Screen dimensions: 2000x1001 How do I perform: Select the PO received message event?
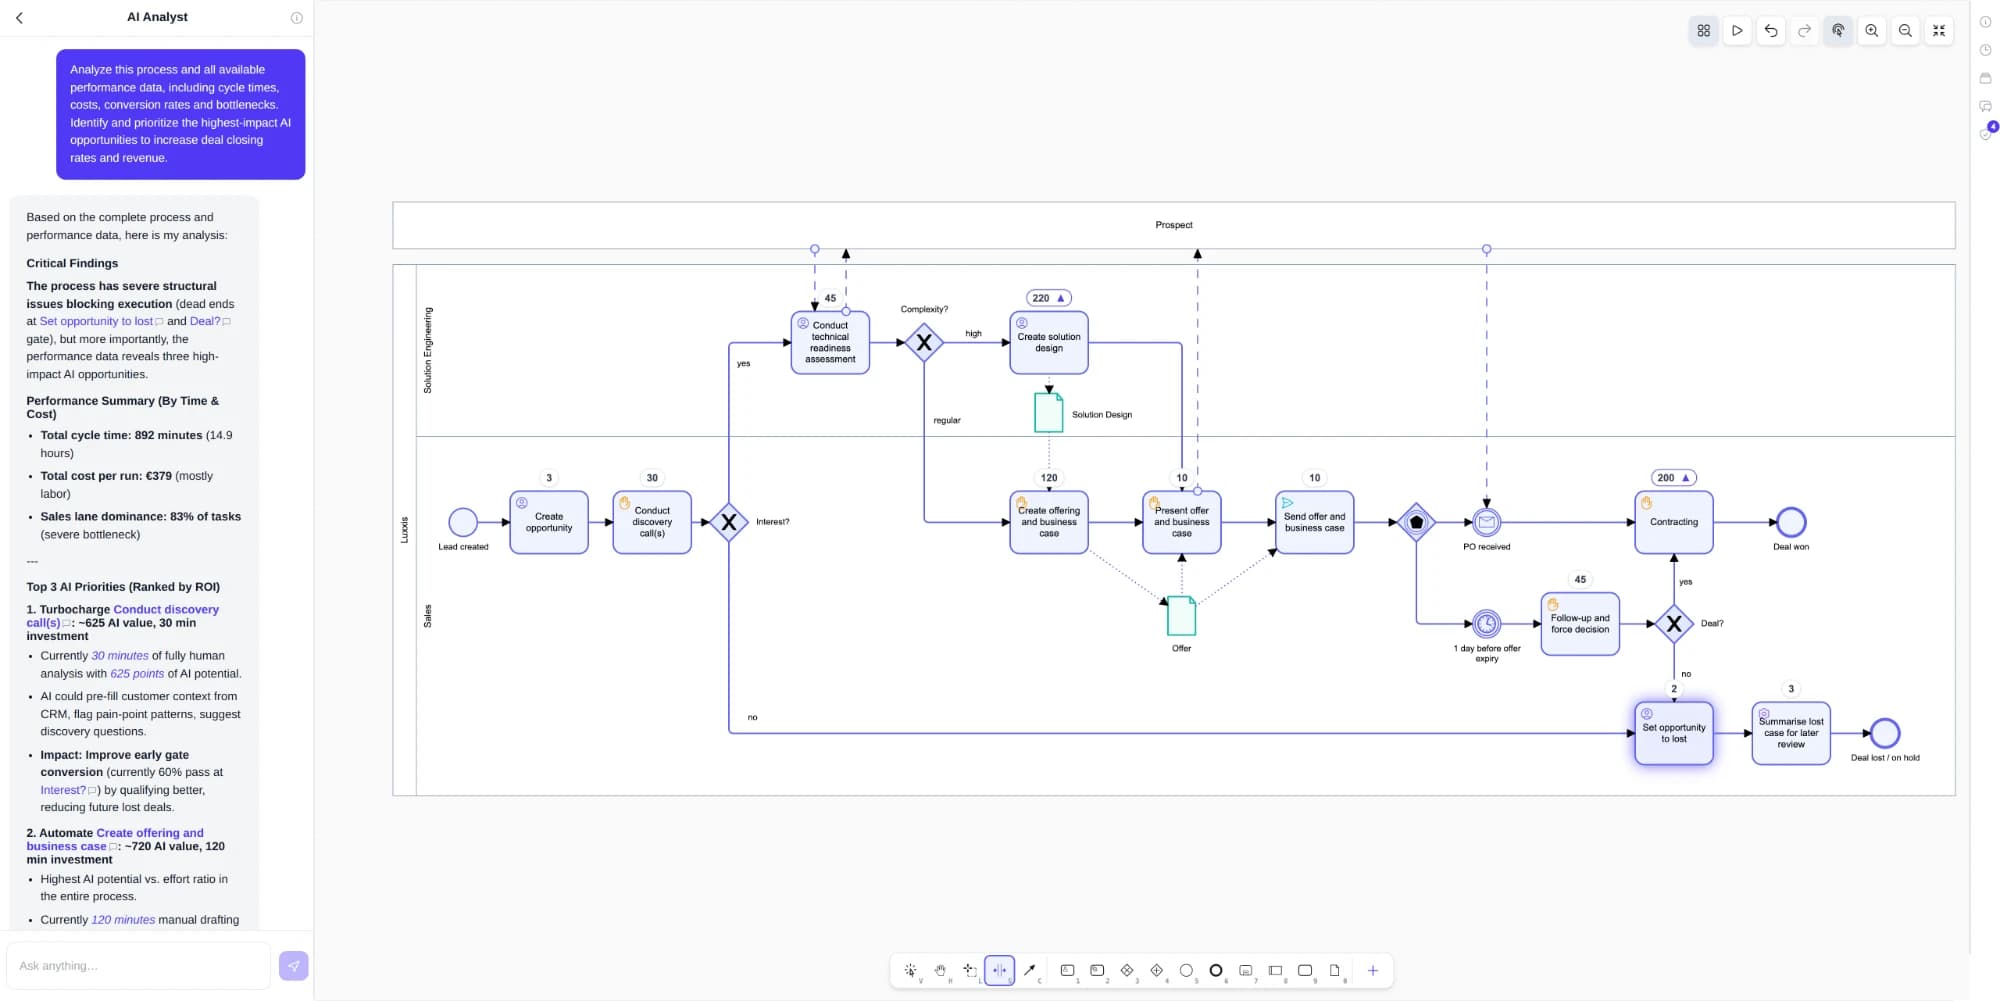point(1487,522)
